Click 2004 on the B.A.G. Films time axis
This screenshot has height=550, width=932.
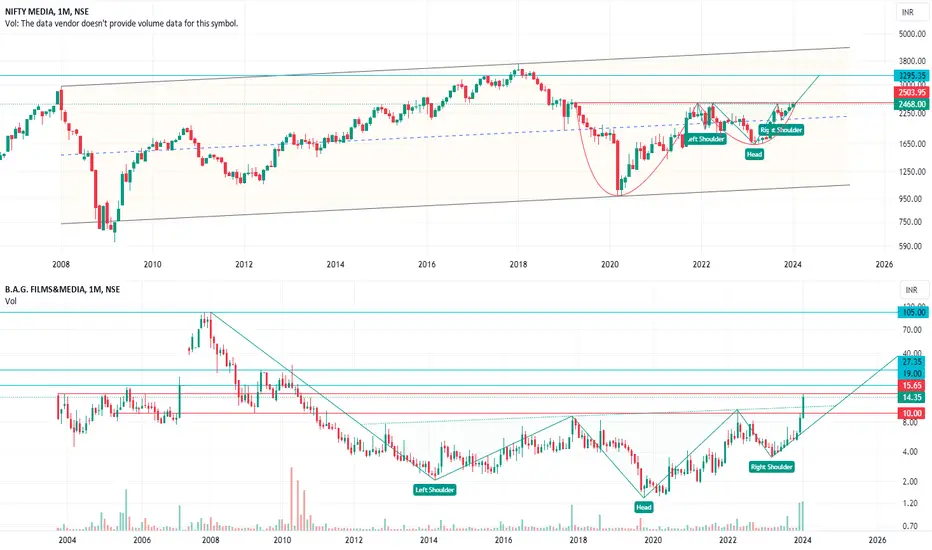click(67, 540)
